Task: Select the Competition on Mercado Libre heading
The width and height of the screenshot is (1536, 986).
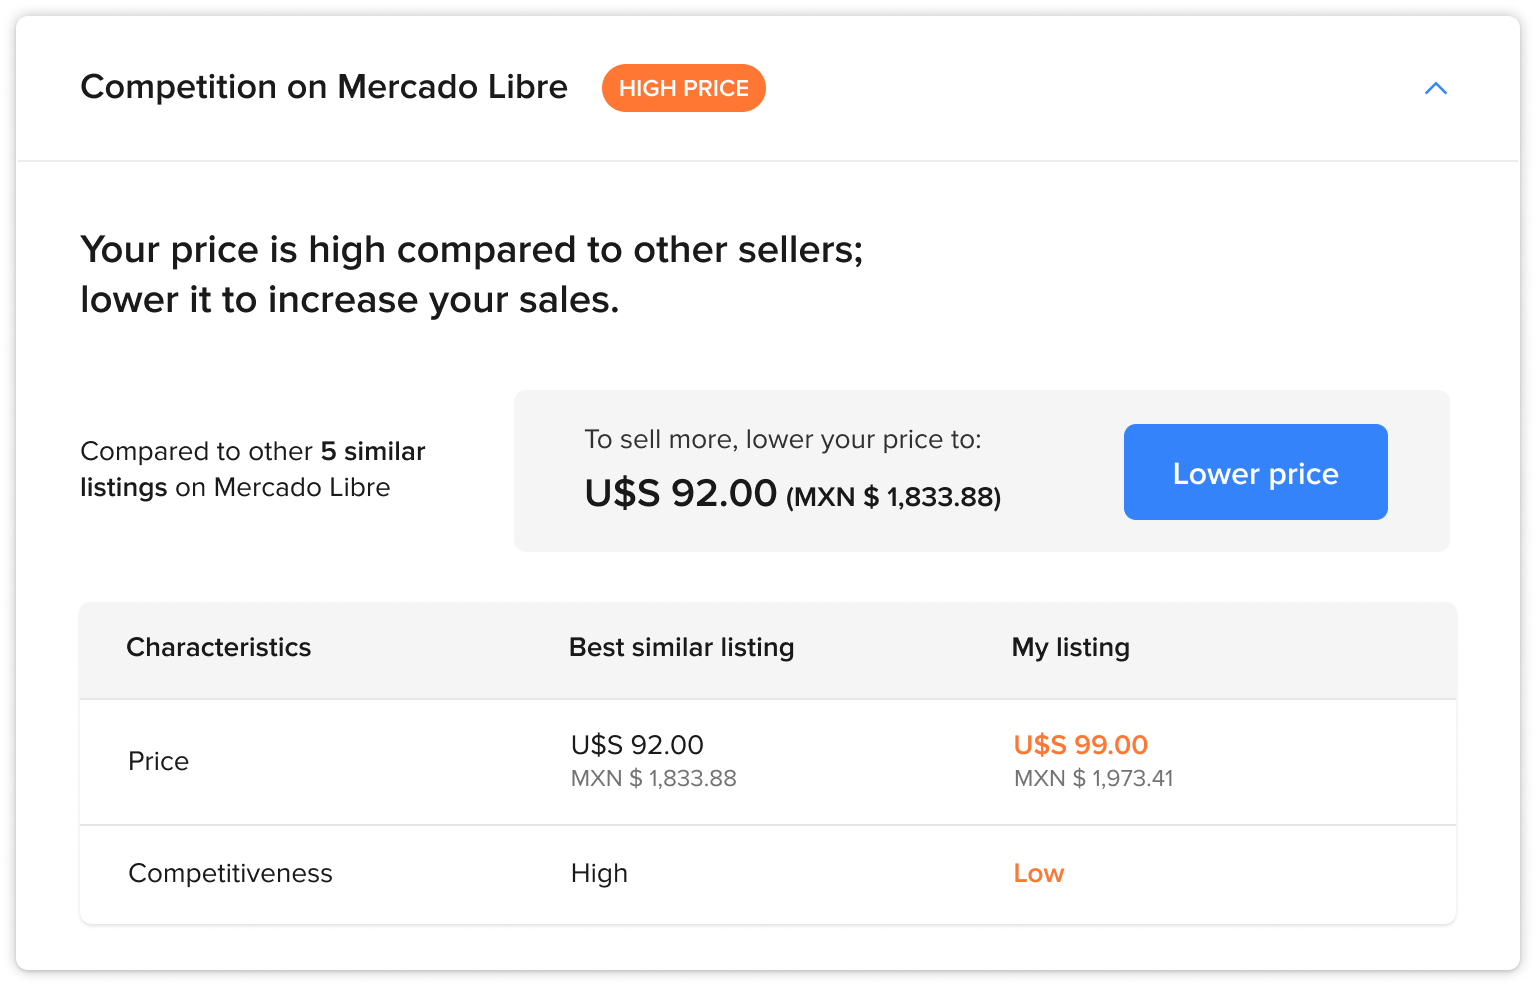Action: (x=324, y=87)
